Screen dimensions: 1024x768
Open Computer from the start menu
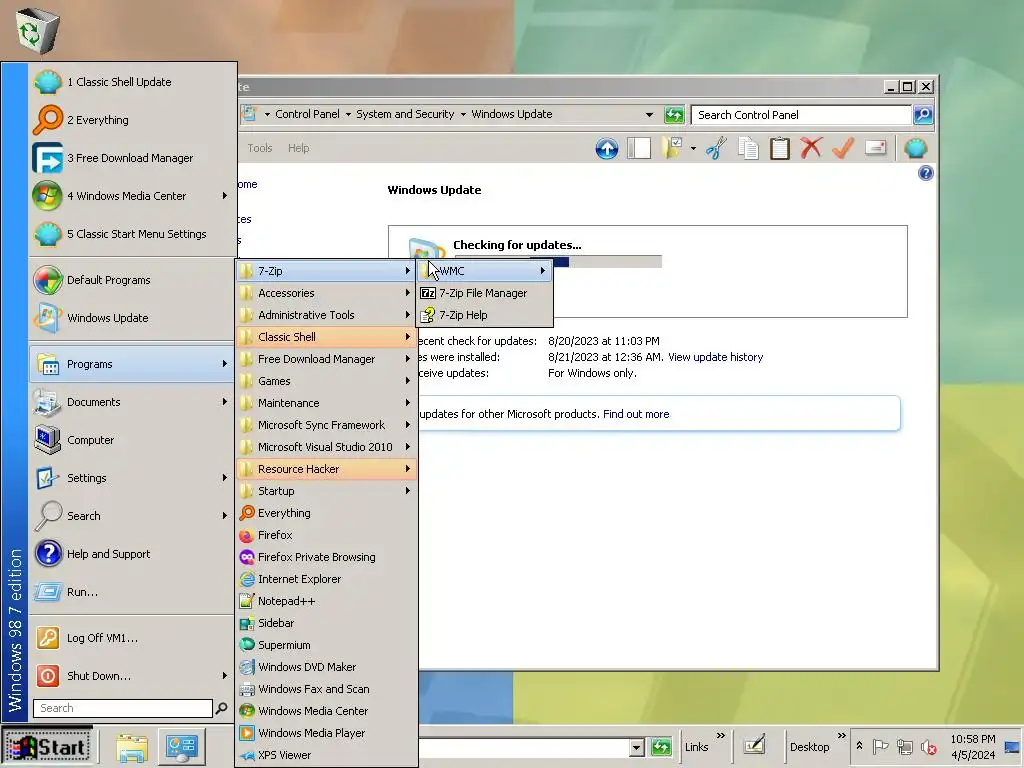133,440
